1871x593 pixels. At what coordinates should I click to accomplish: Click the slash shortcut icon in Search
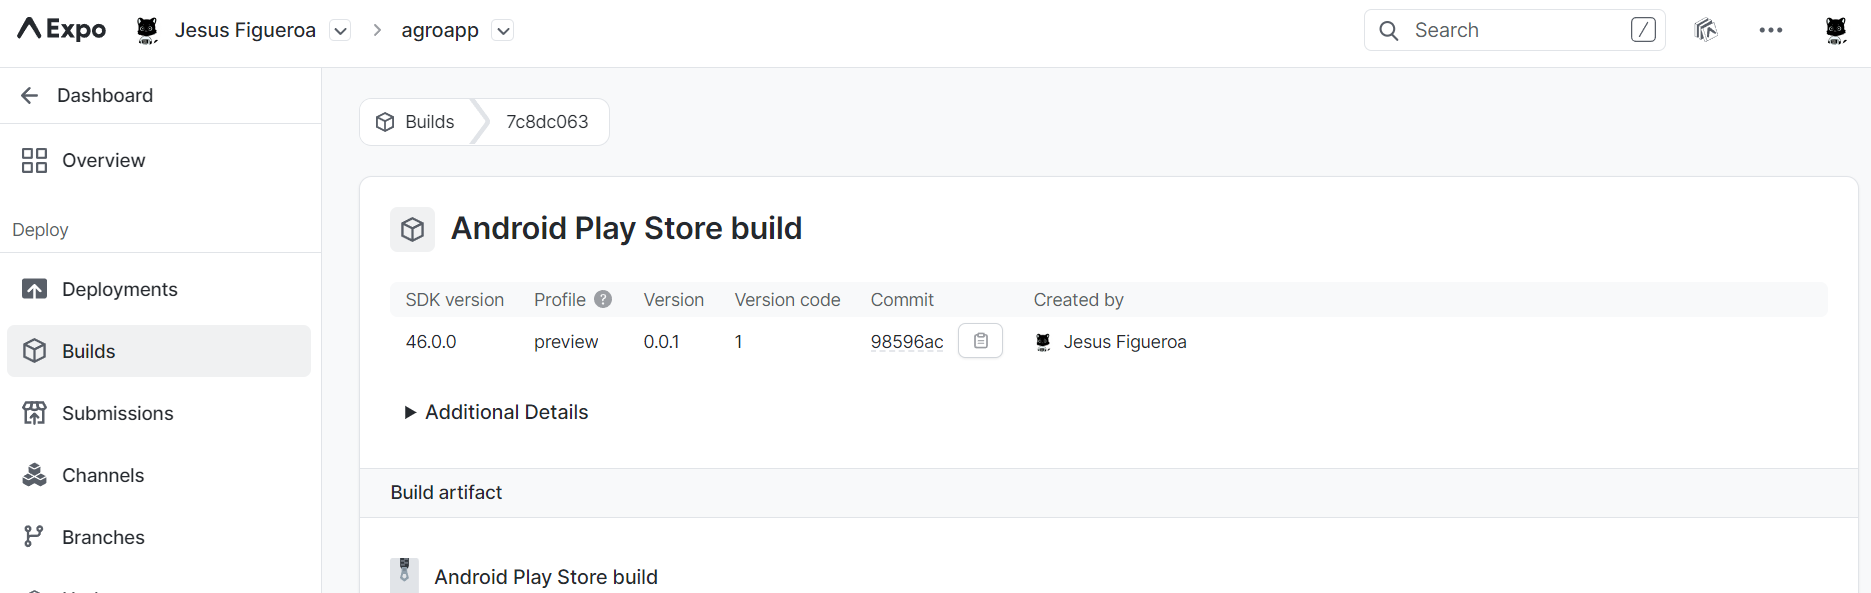point(1643,30)
